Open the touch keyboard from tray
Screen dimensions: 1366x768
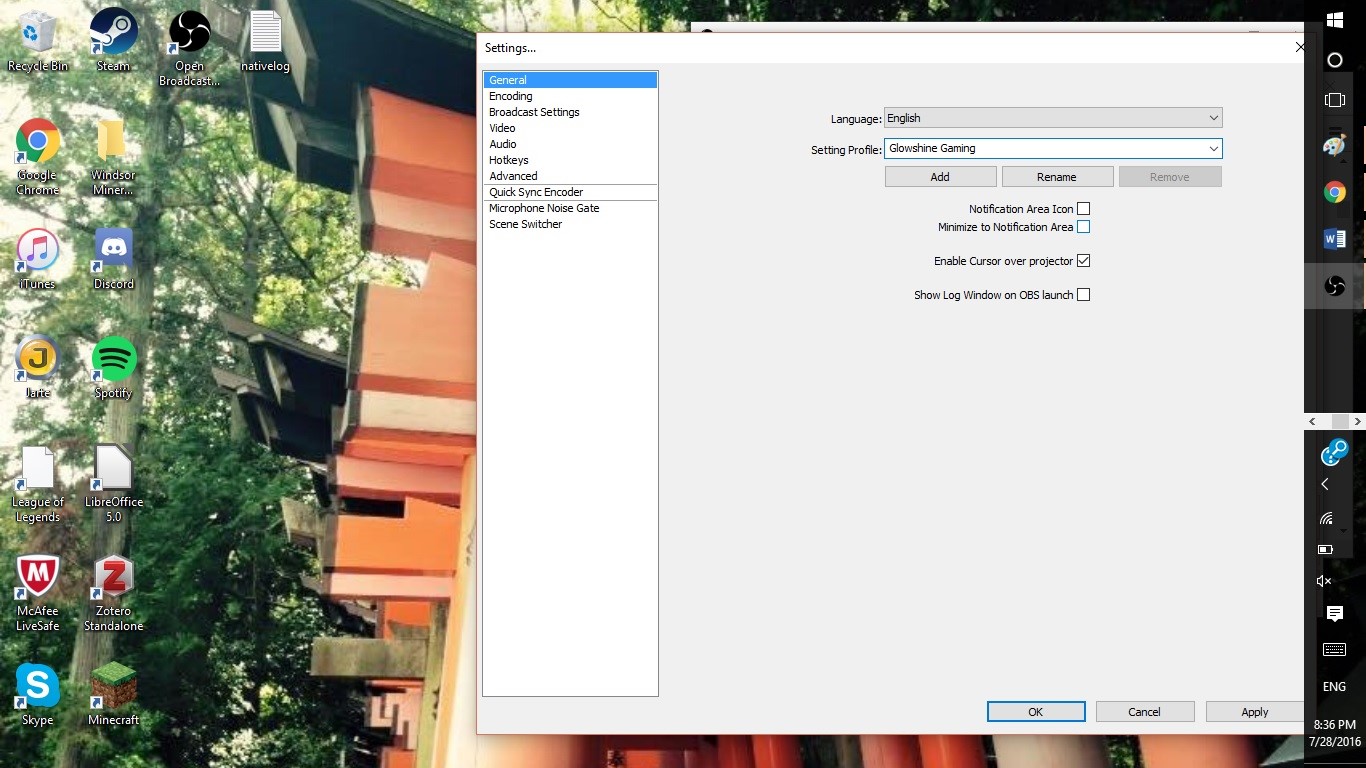pos(1334,650)
